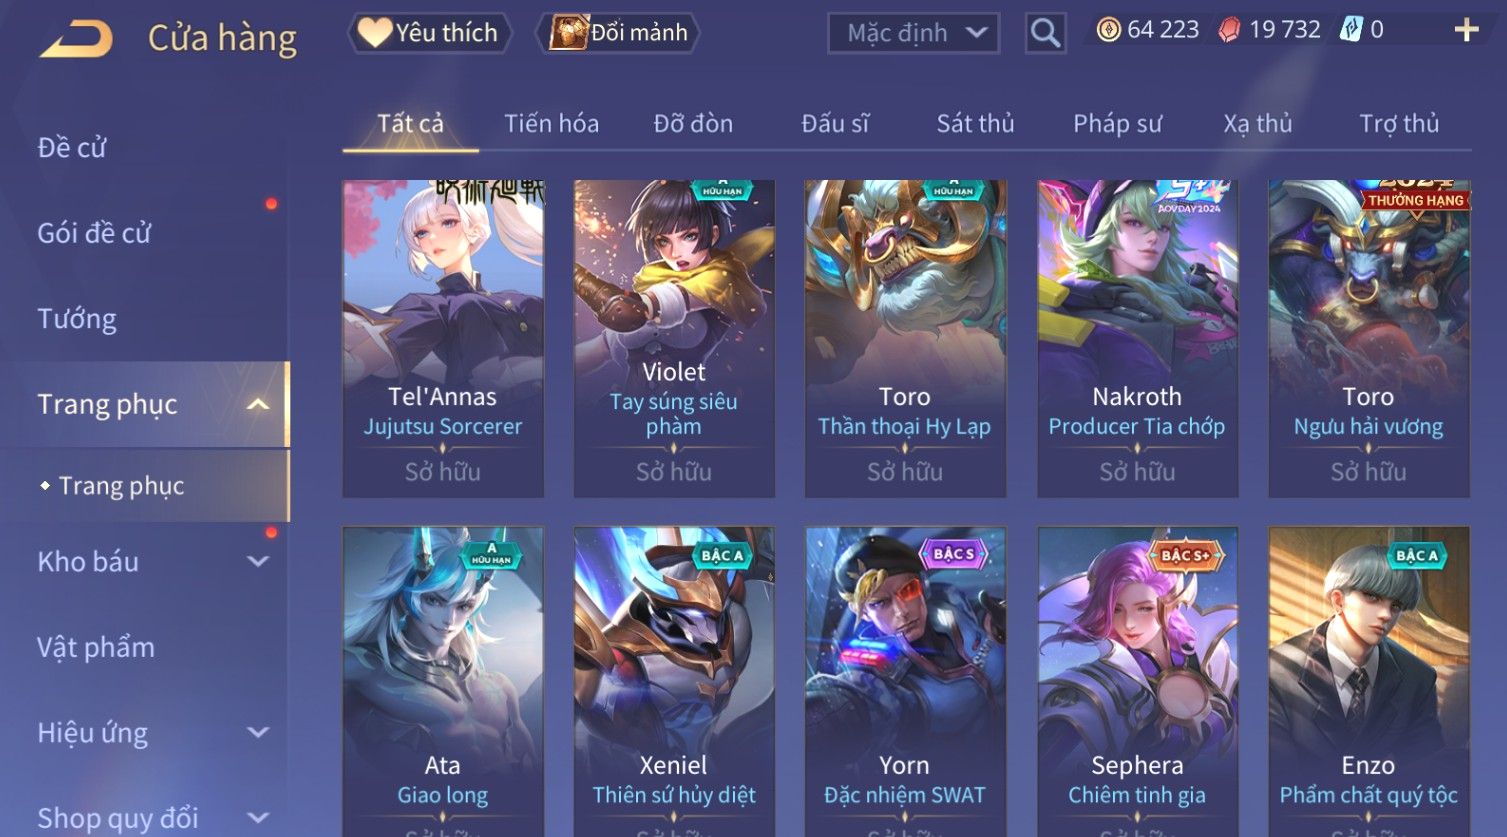The image size is (1507, 837).
Task: Select the Trang phục sub-item
Action: (121, 486)
